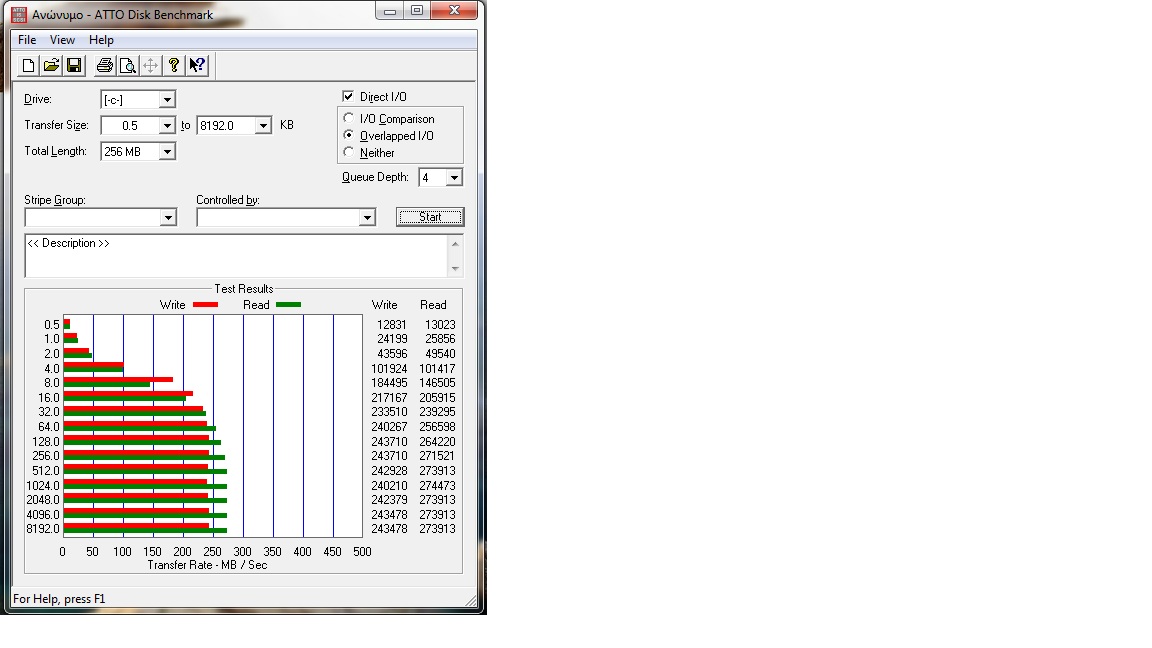This screenshot has height=648, width=1152.
Task: Select the Overlapped I/O radio button
Action: (x=349, y=135)
